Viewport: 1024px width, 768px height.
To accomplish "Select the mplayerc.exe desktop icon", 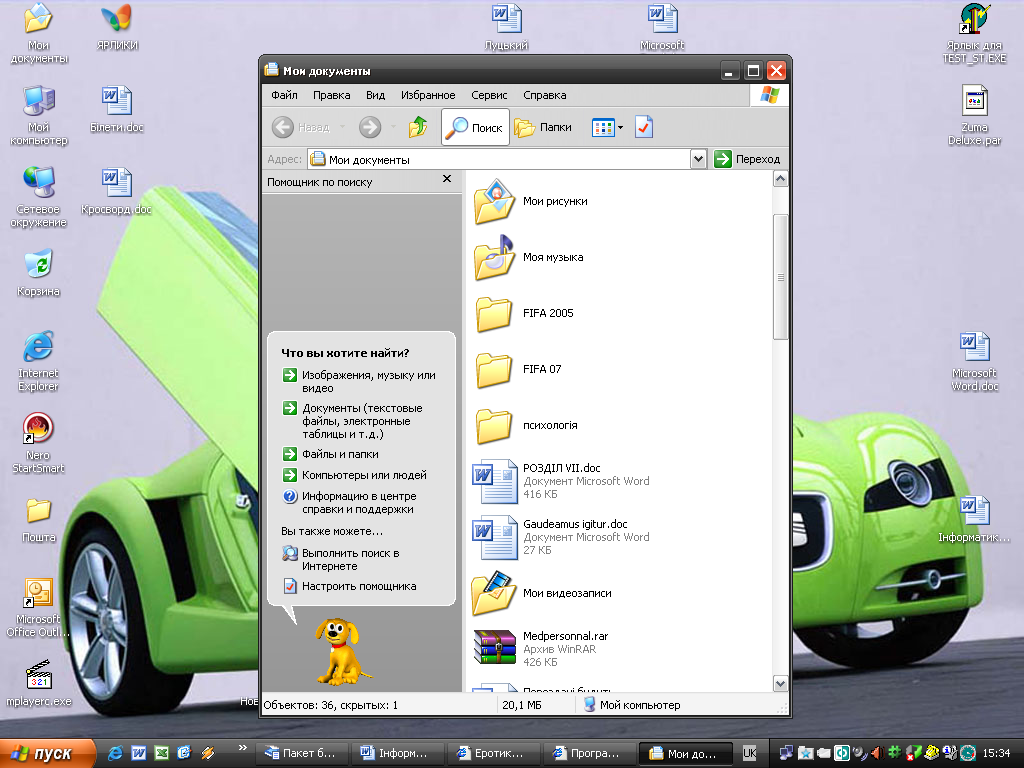I will 39,683.
